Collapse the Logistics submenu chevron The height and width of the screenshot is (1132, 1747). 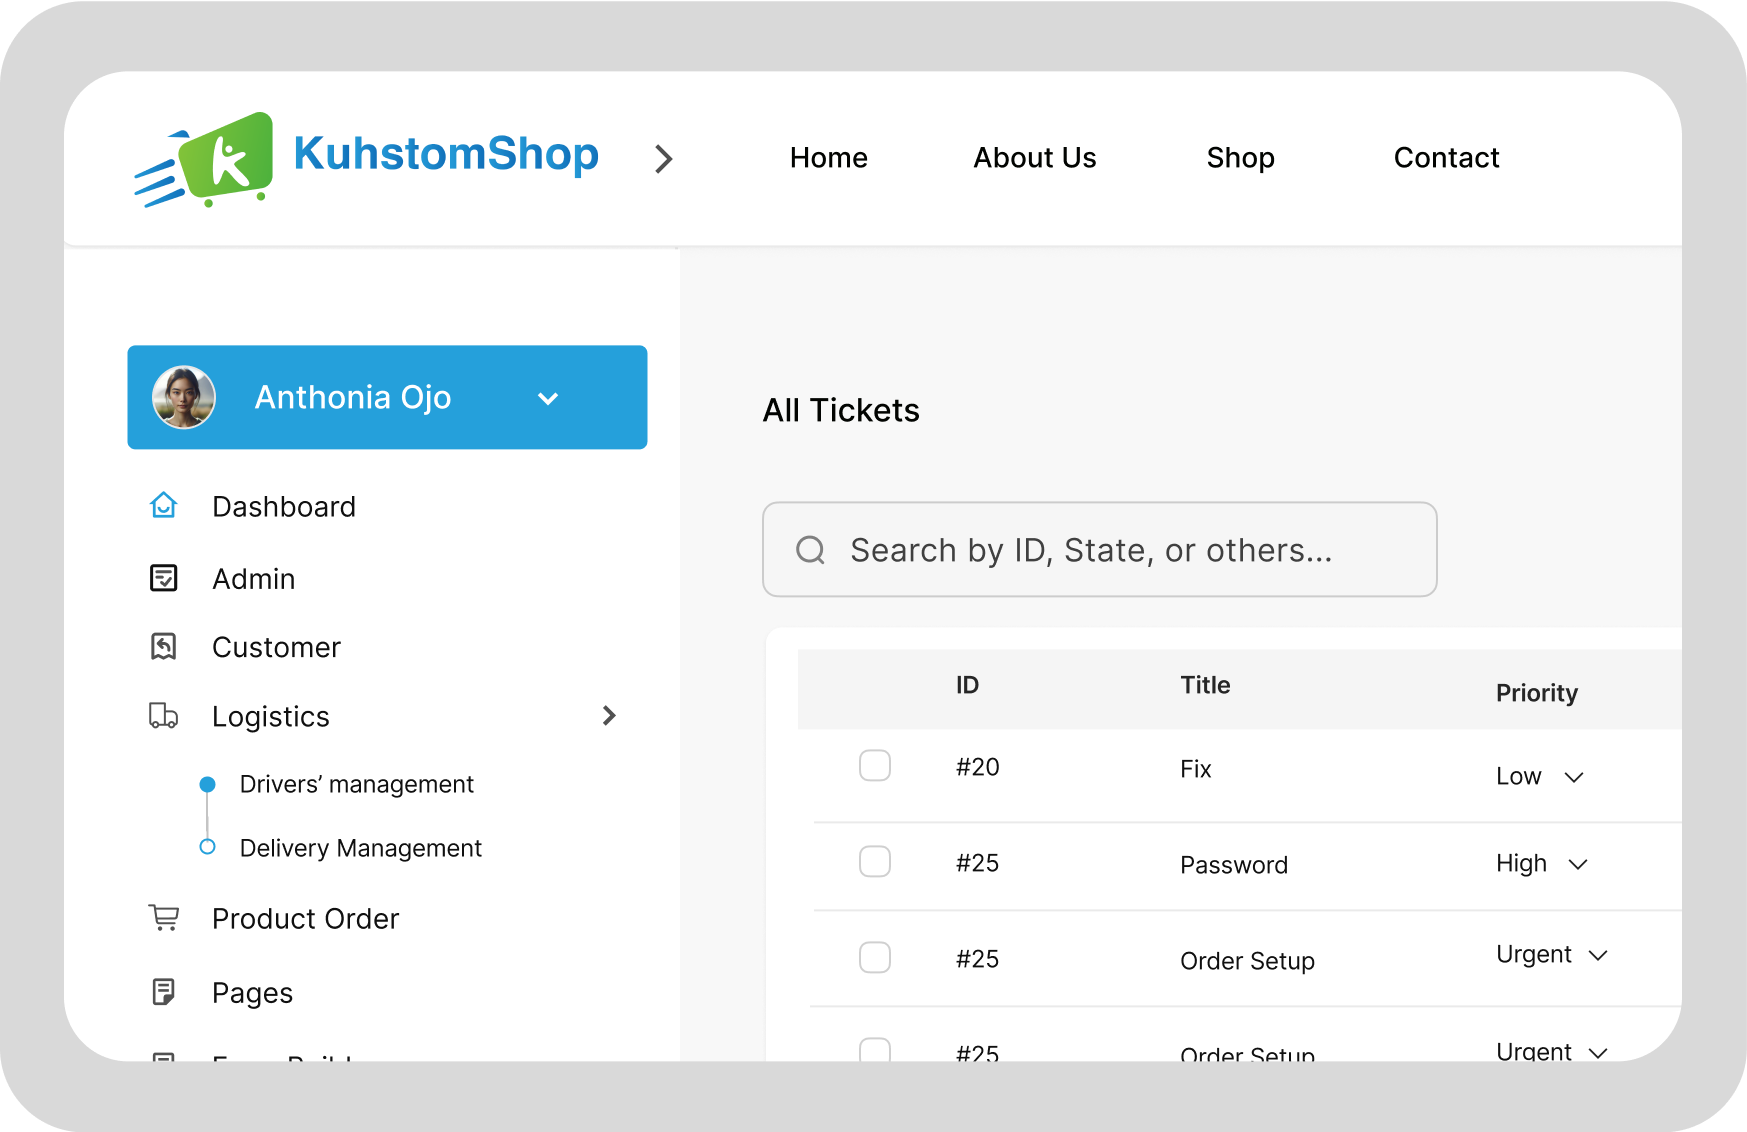[609, 716]
